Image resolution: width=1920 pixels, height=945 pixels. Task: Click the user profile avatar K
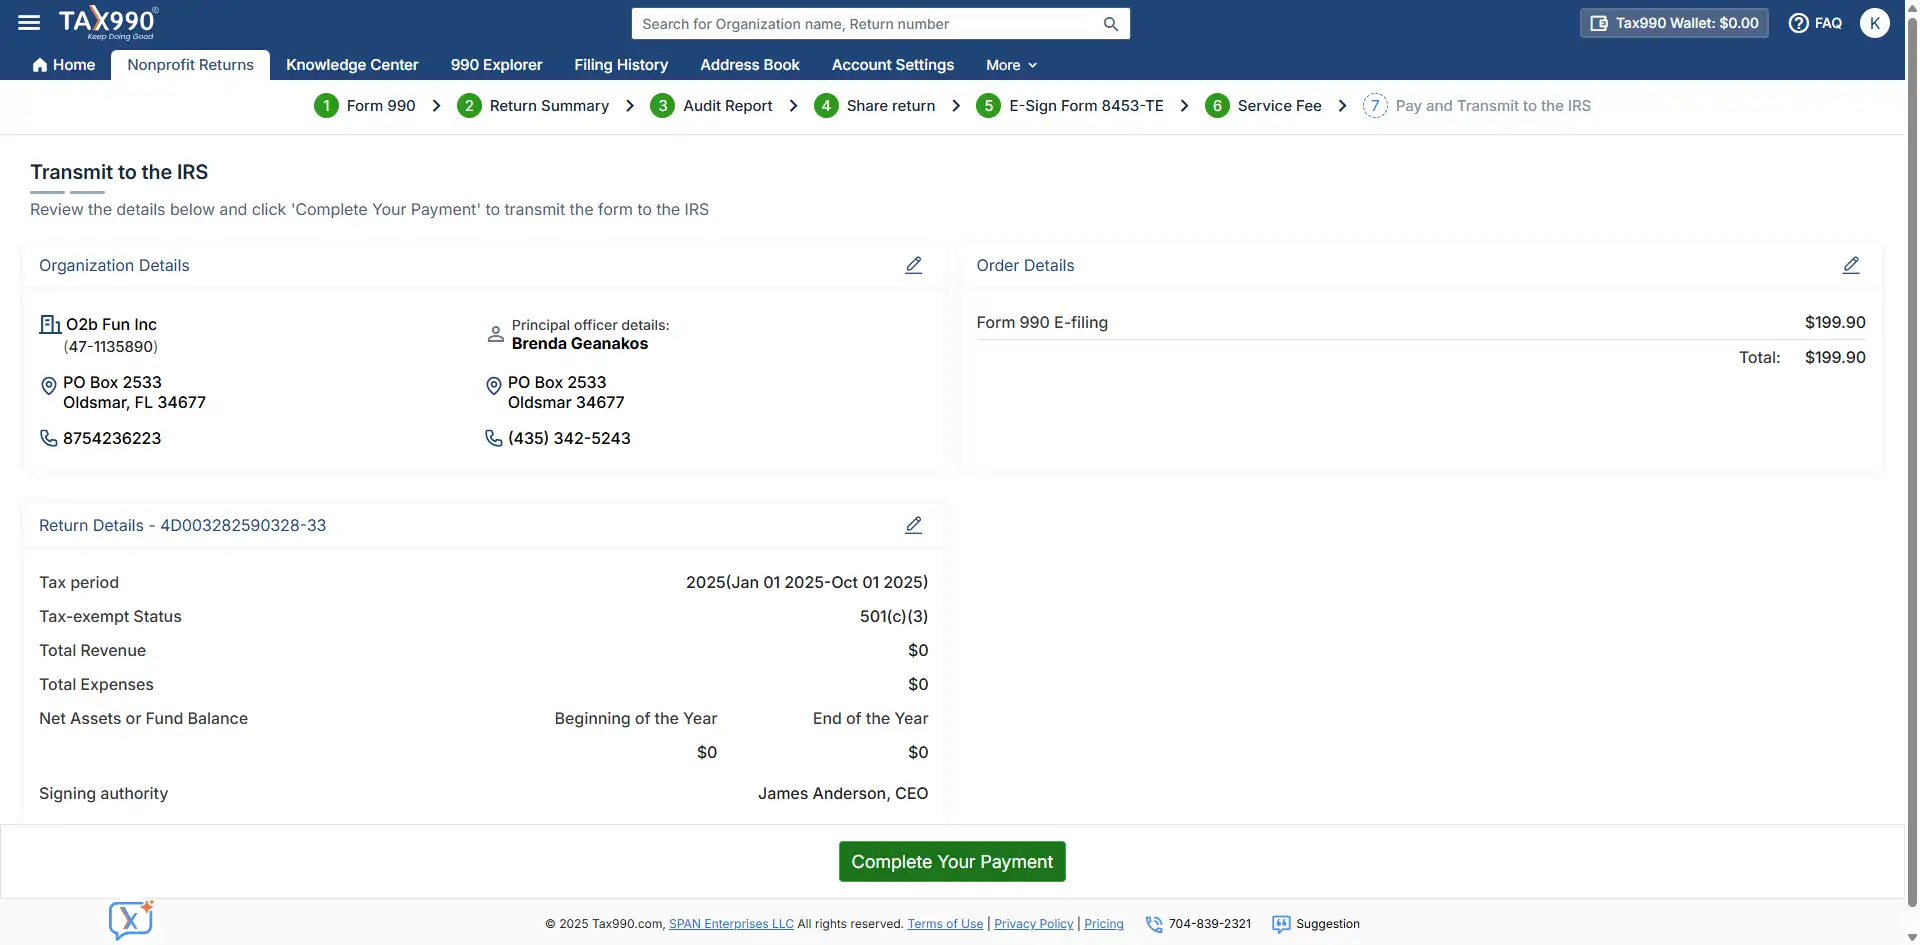(1874, 23)
